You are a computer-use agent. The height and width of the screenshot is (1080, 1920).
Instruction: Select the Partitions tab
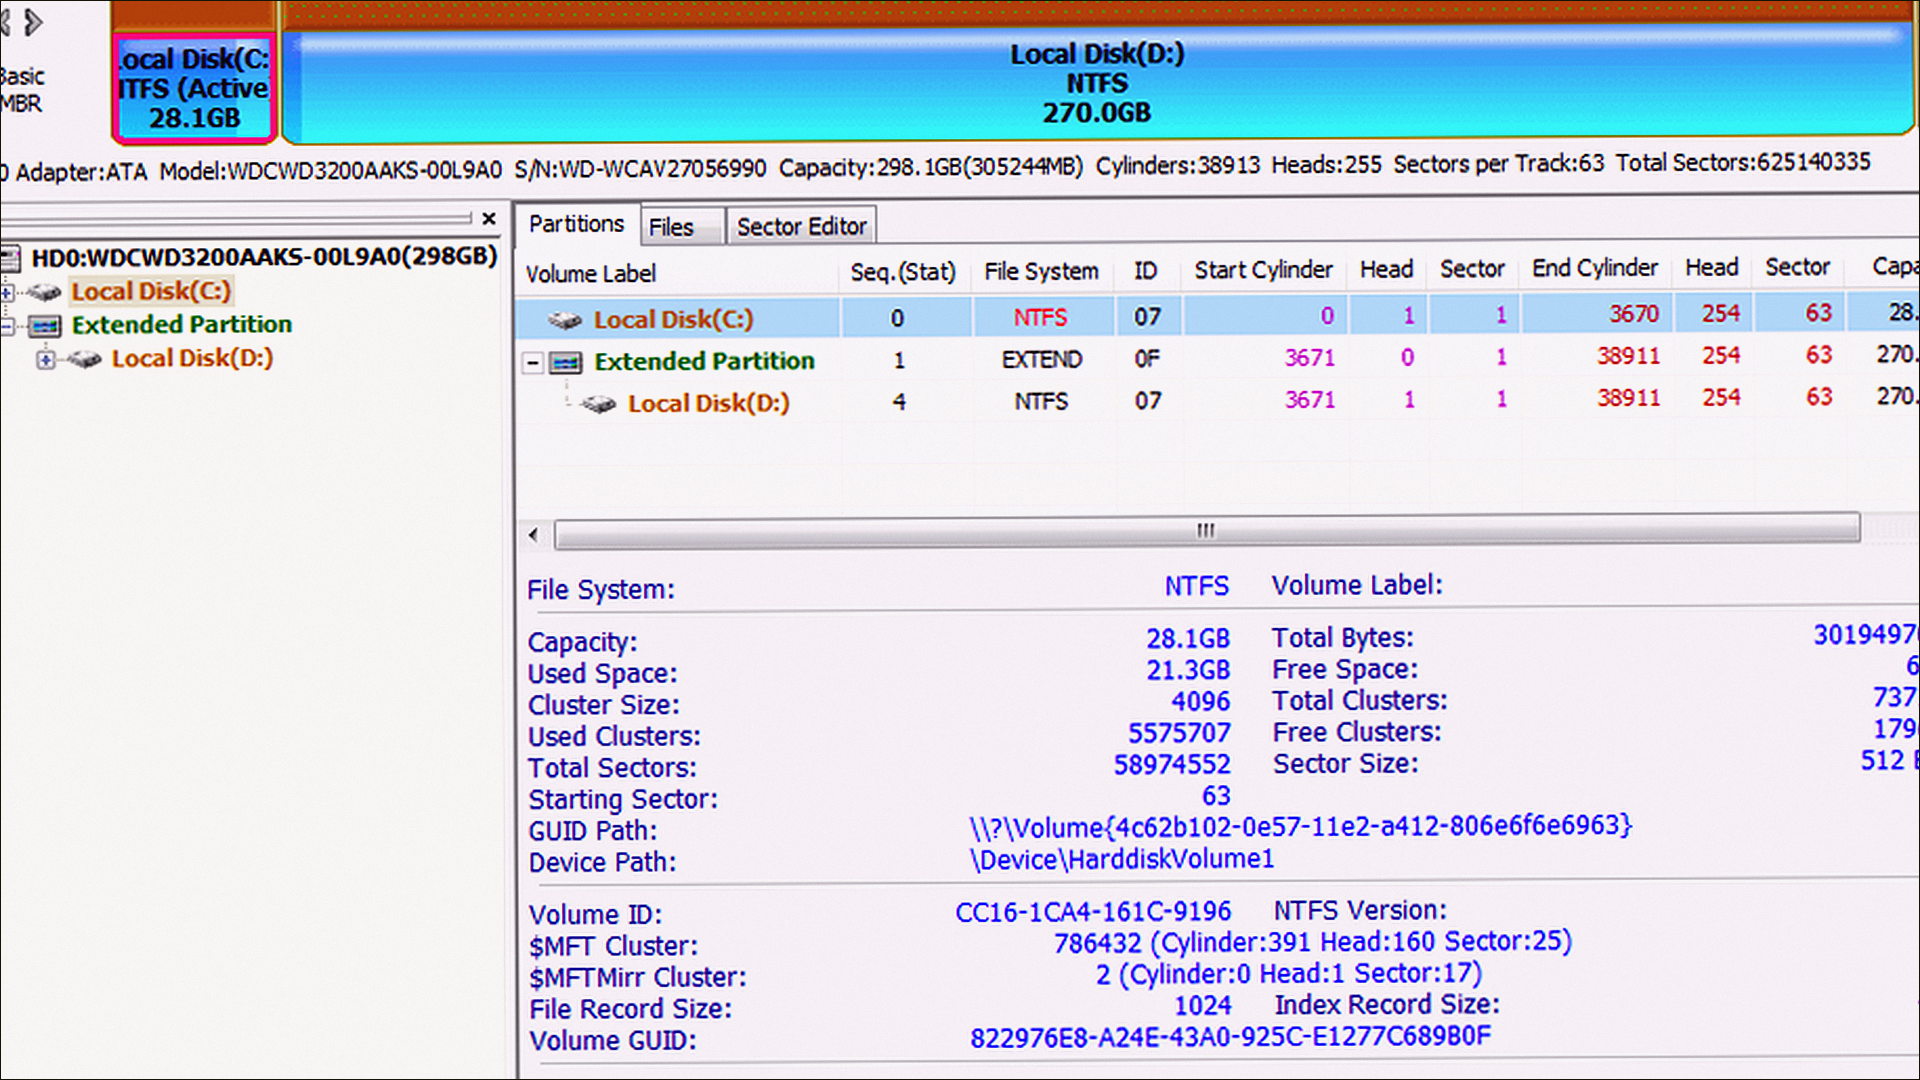[577, 224]
